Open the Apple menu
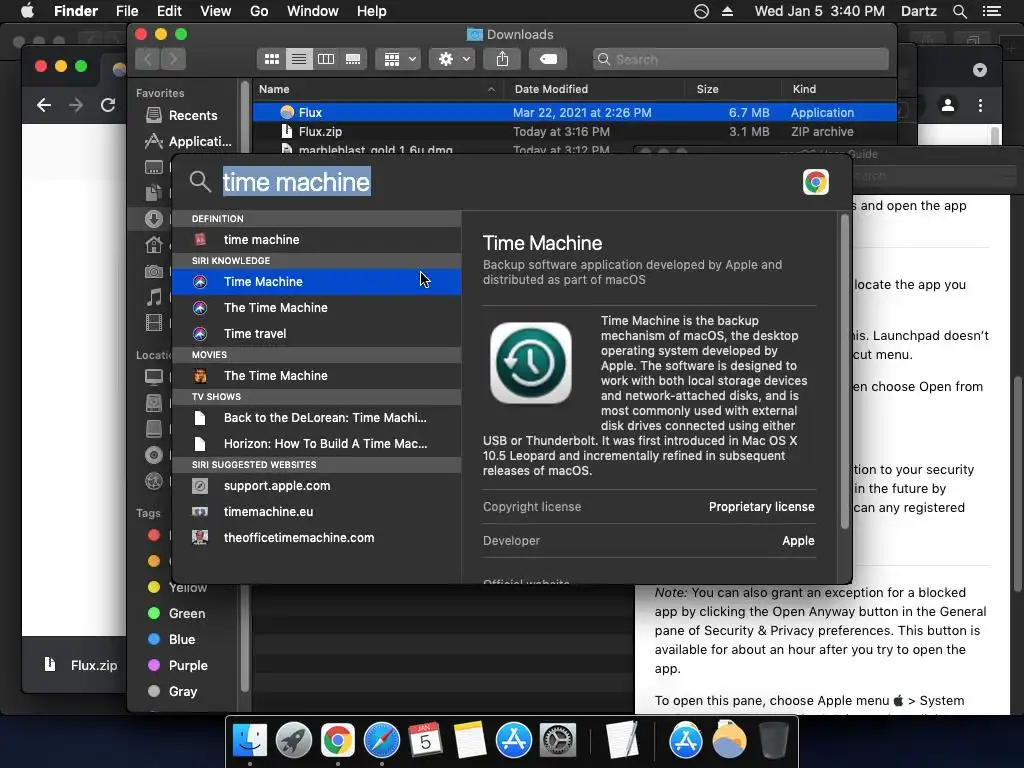 tap(27, 11)
